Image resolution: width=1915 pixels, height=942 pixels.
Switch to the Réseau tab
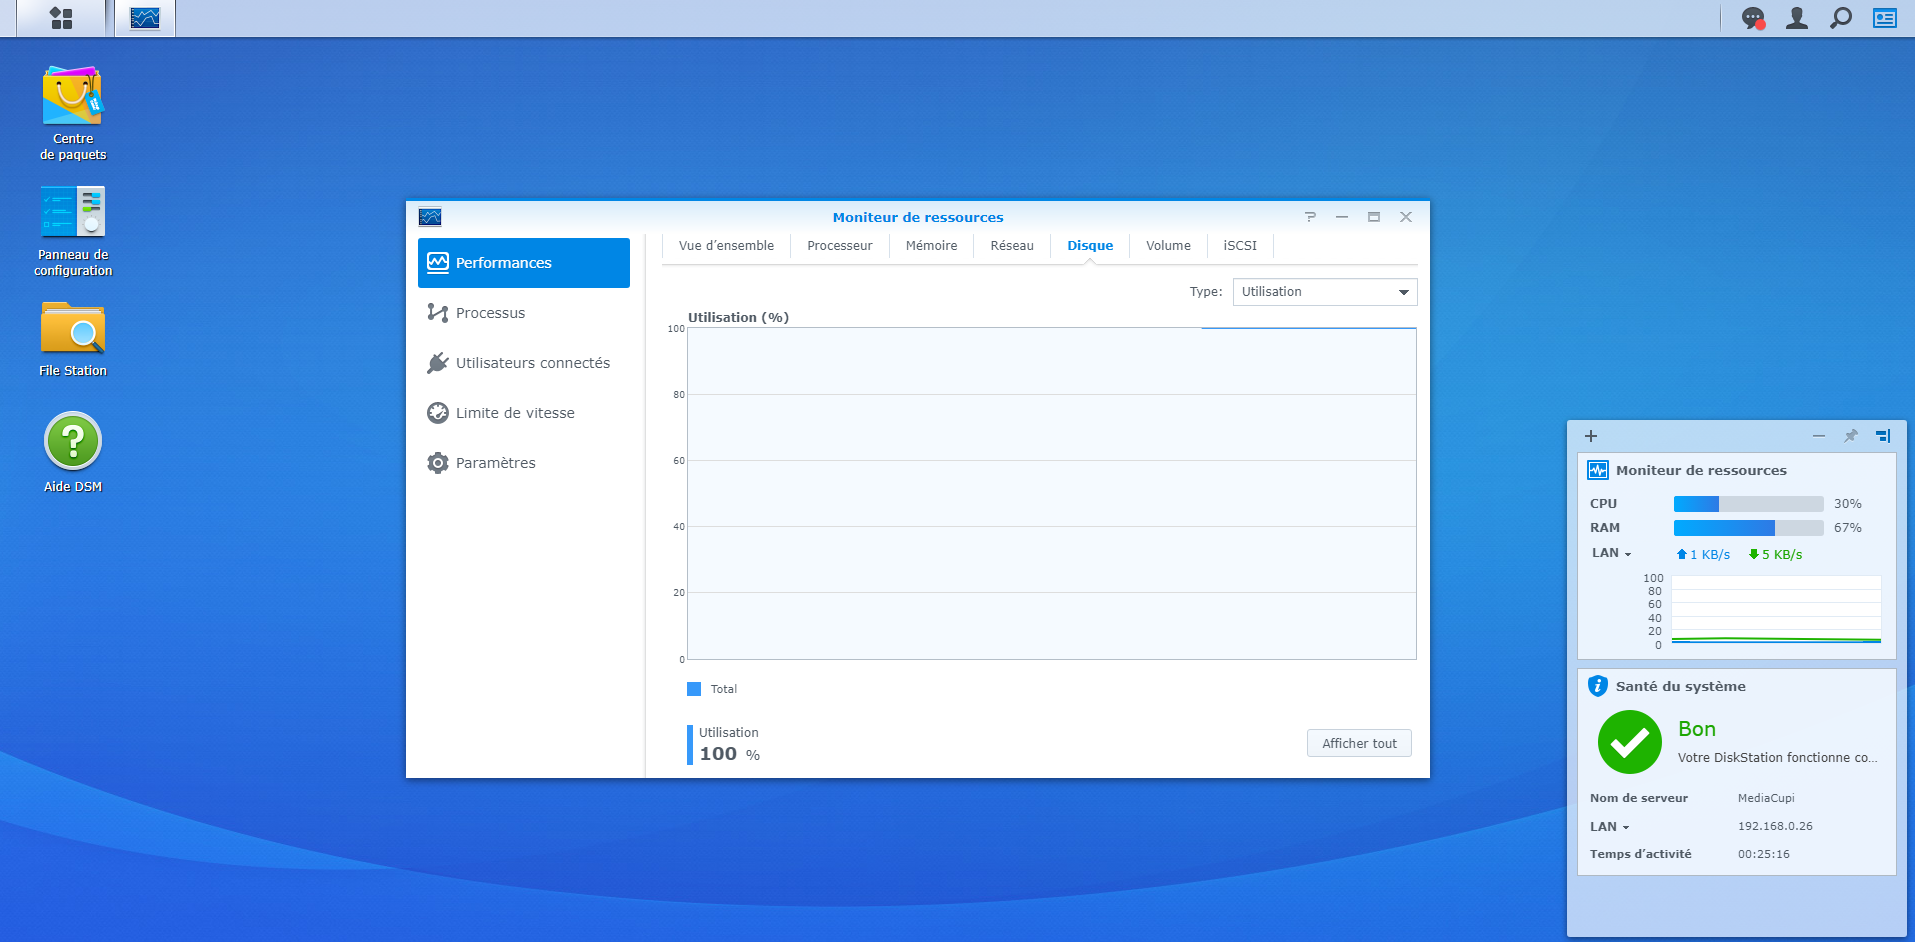click(x=1012, y=246)
